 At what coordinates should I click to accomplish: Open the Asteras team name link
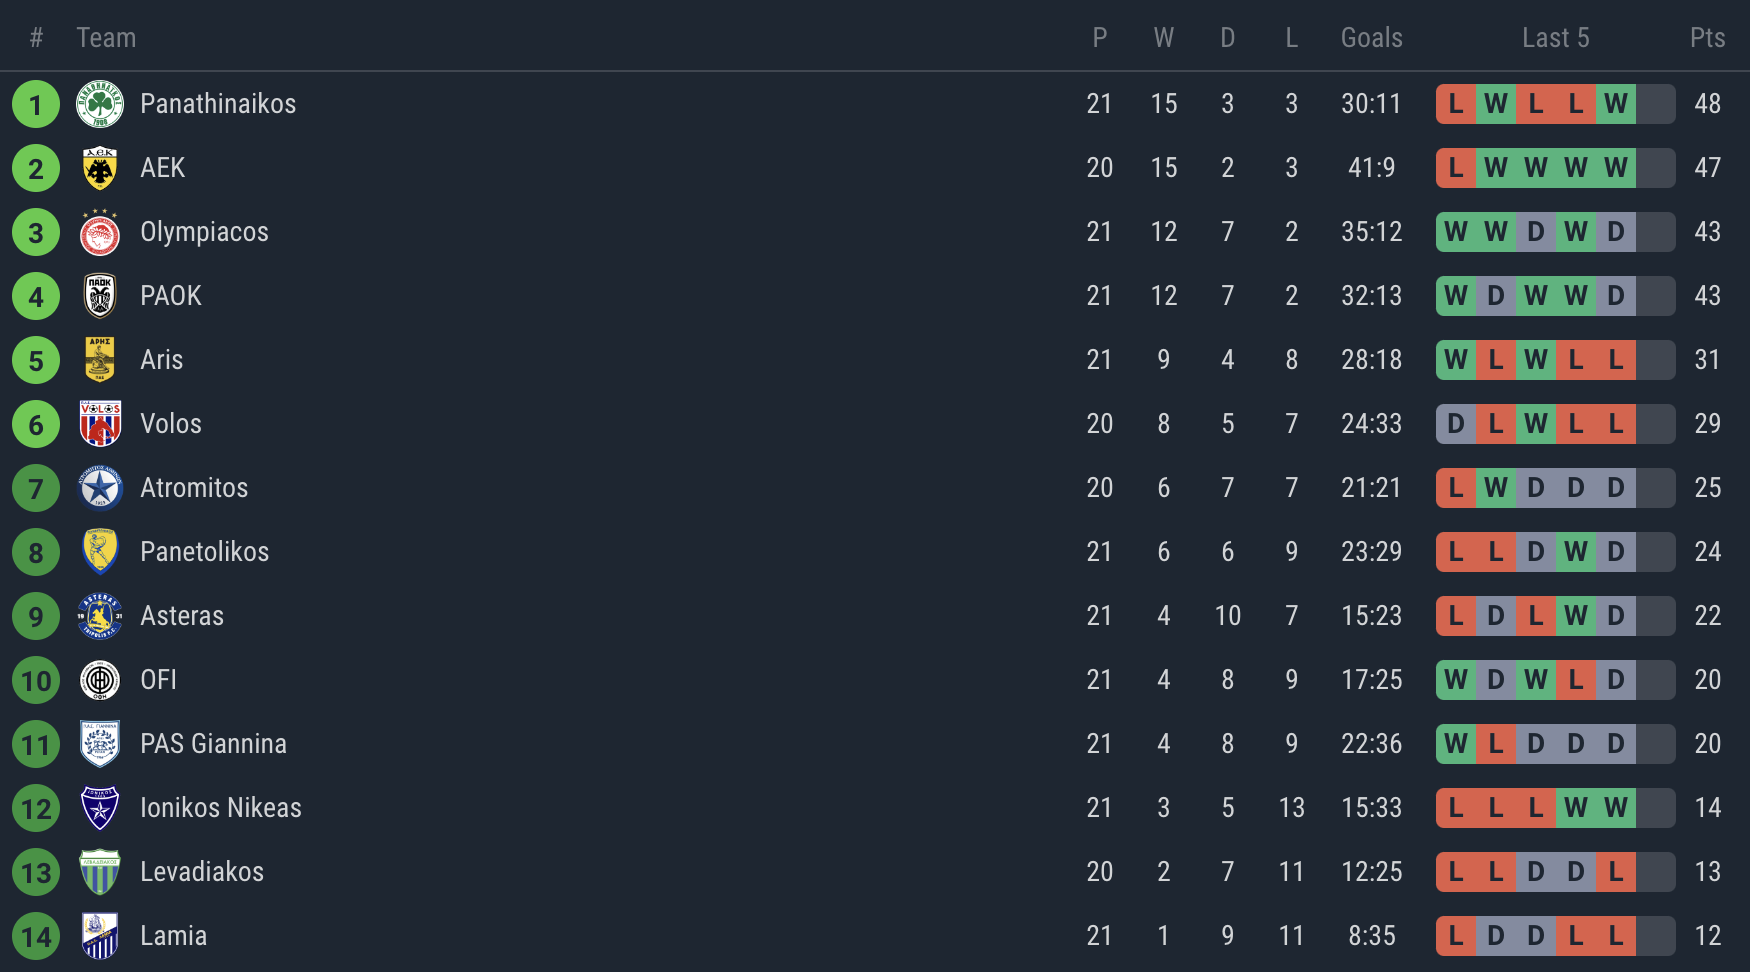click(x=182, y=616)
